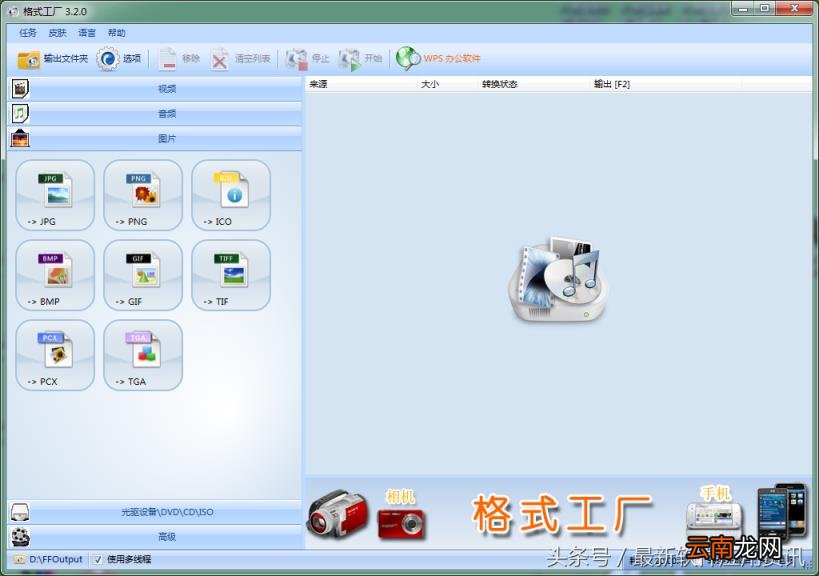The width and height of the screenshot is (819, 576).
Task: Click the app title bar icon
Action: pos(13,11)
